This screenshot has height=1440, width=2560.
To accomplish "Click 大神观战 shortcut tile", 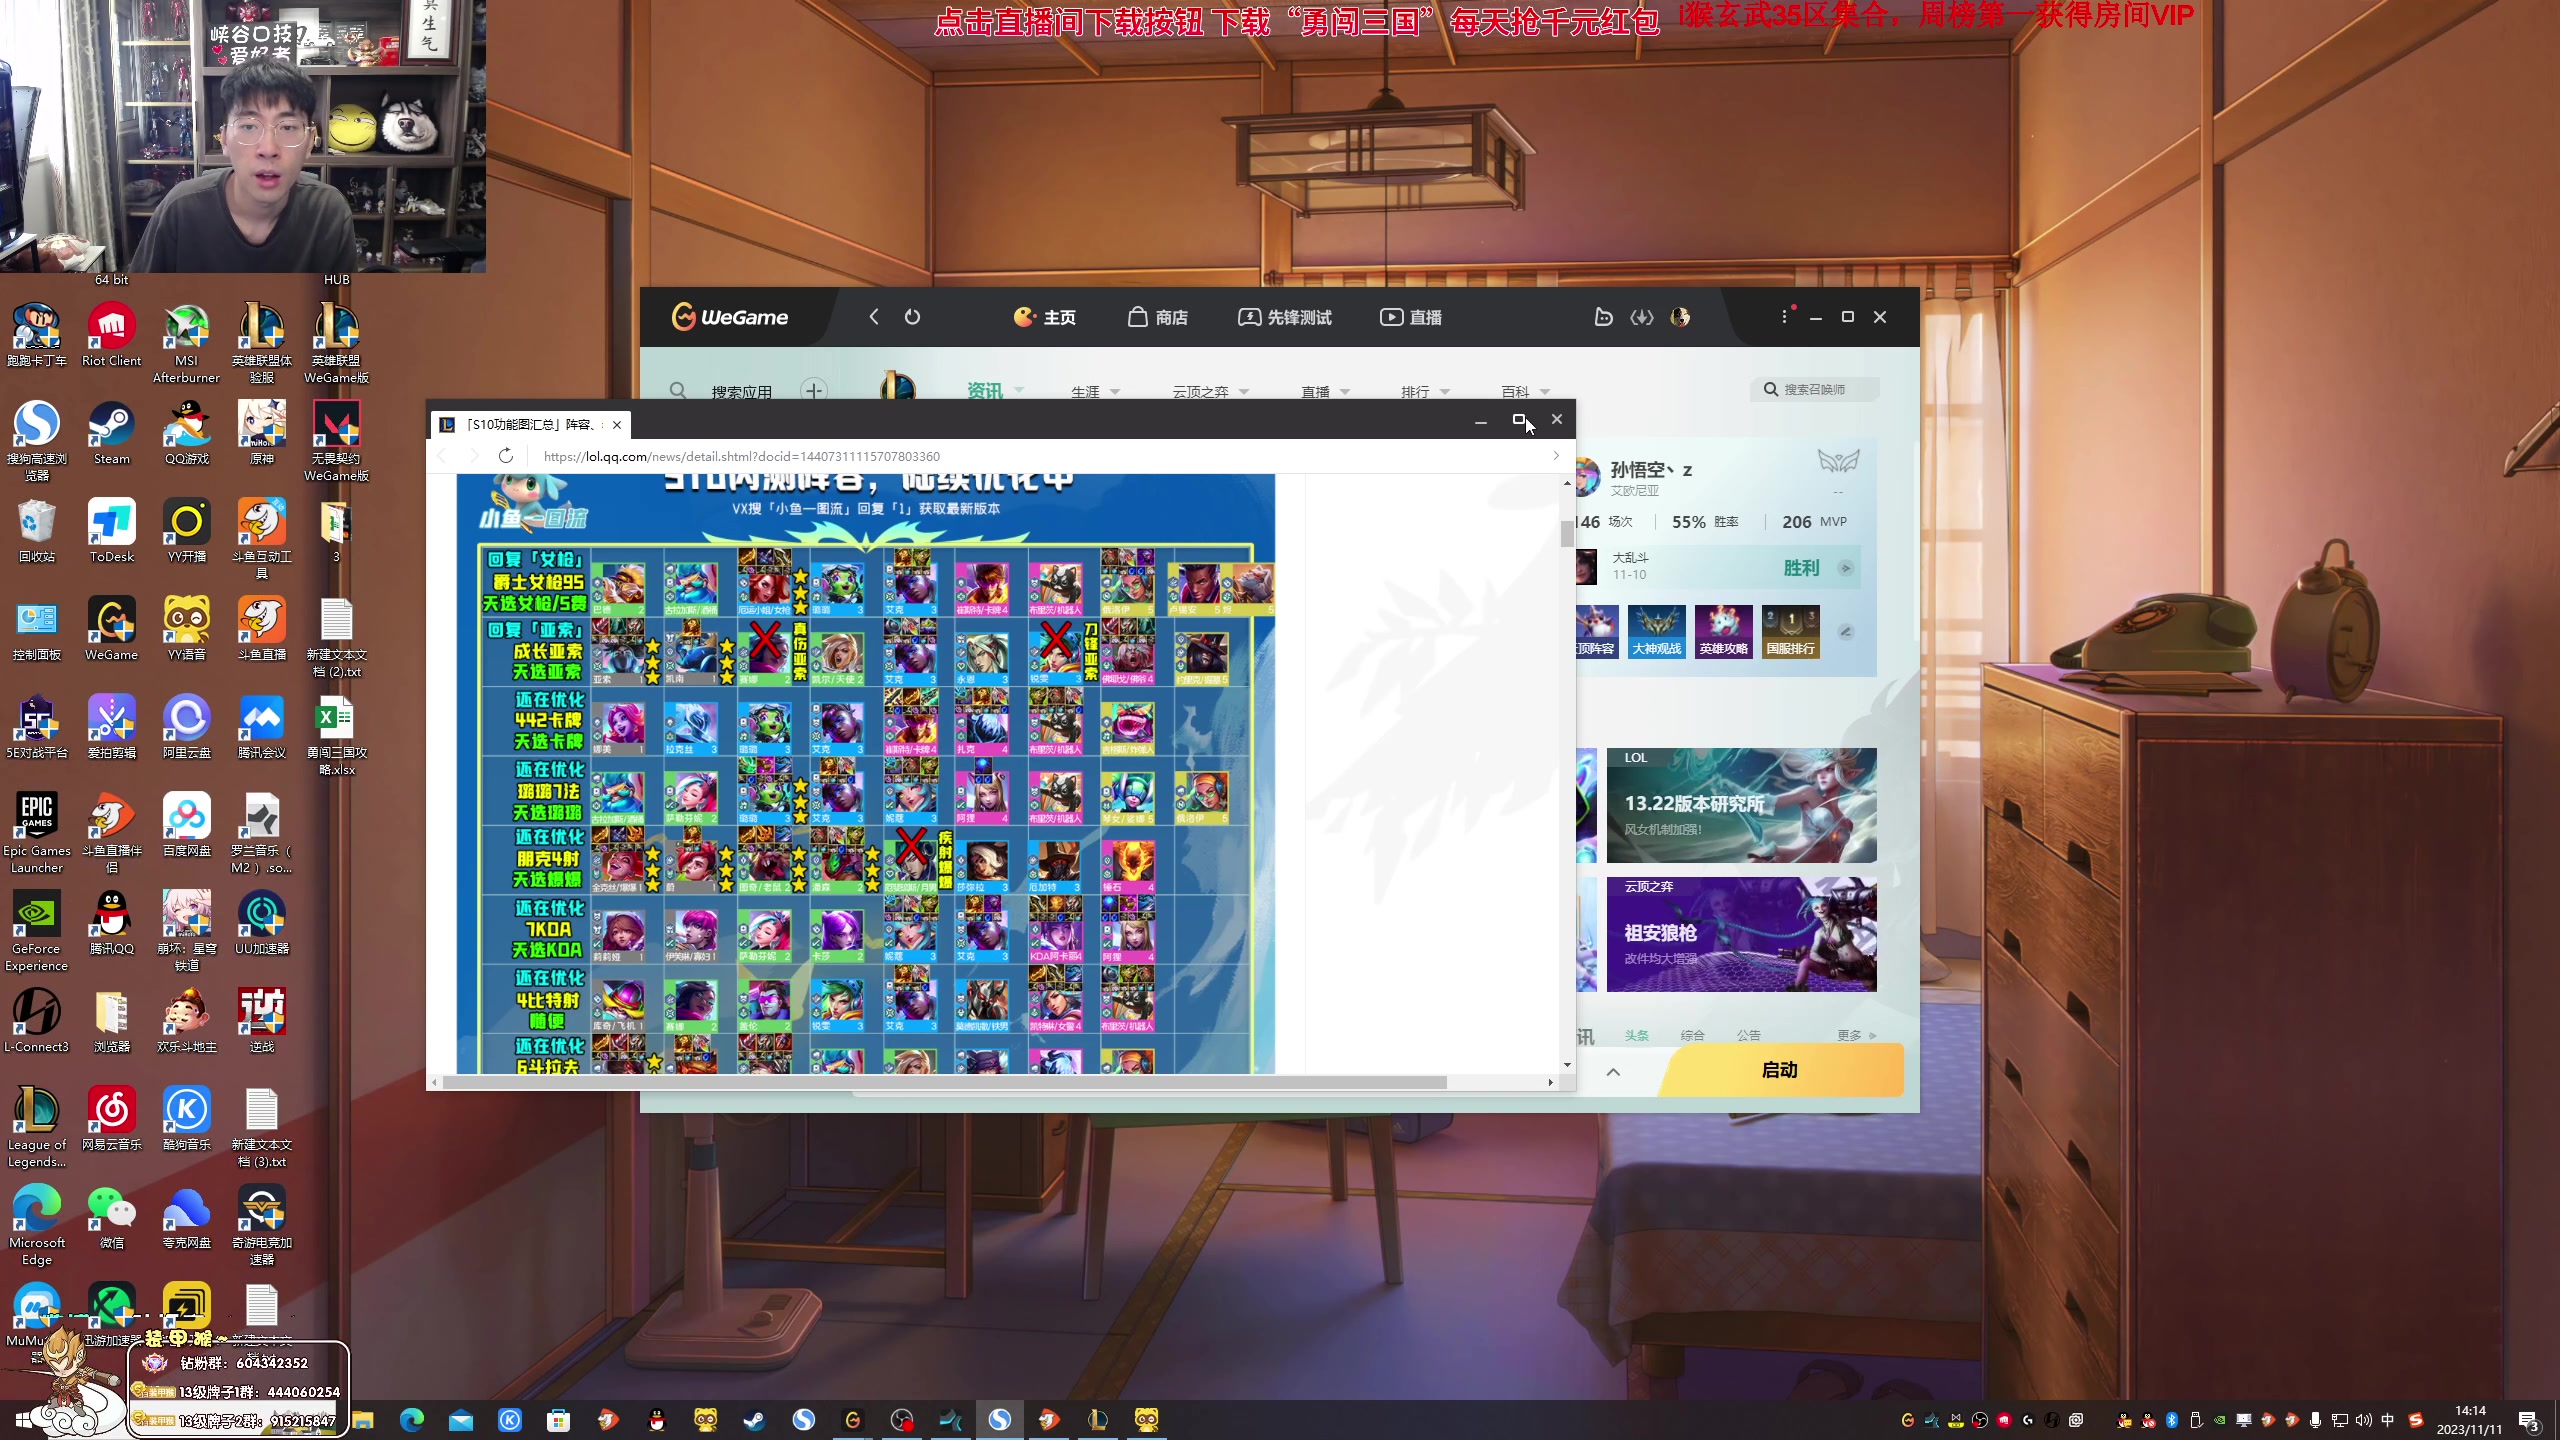I will [x=1657, y=632].
